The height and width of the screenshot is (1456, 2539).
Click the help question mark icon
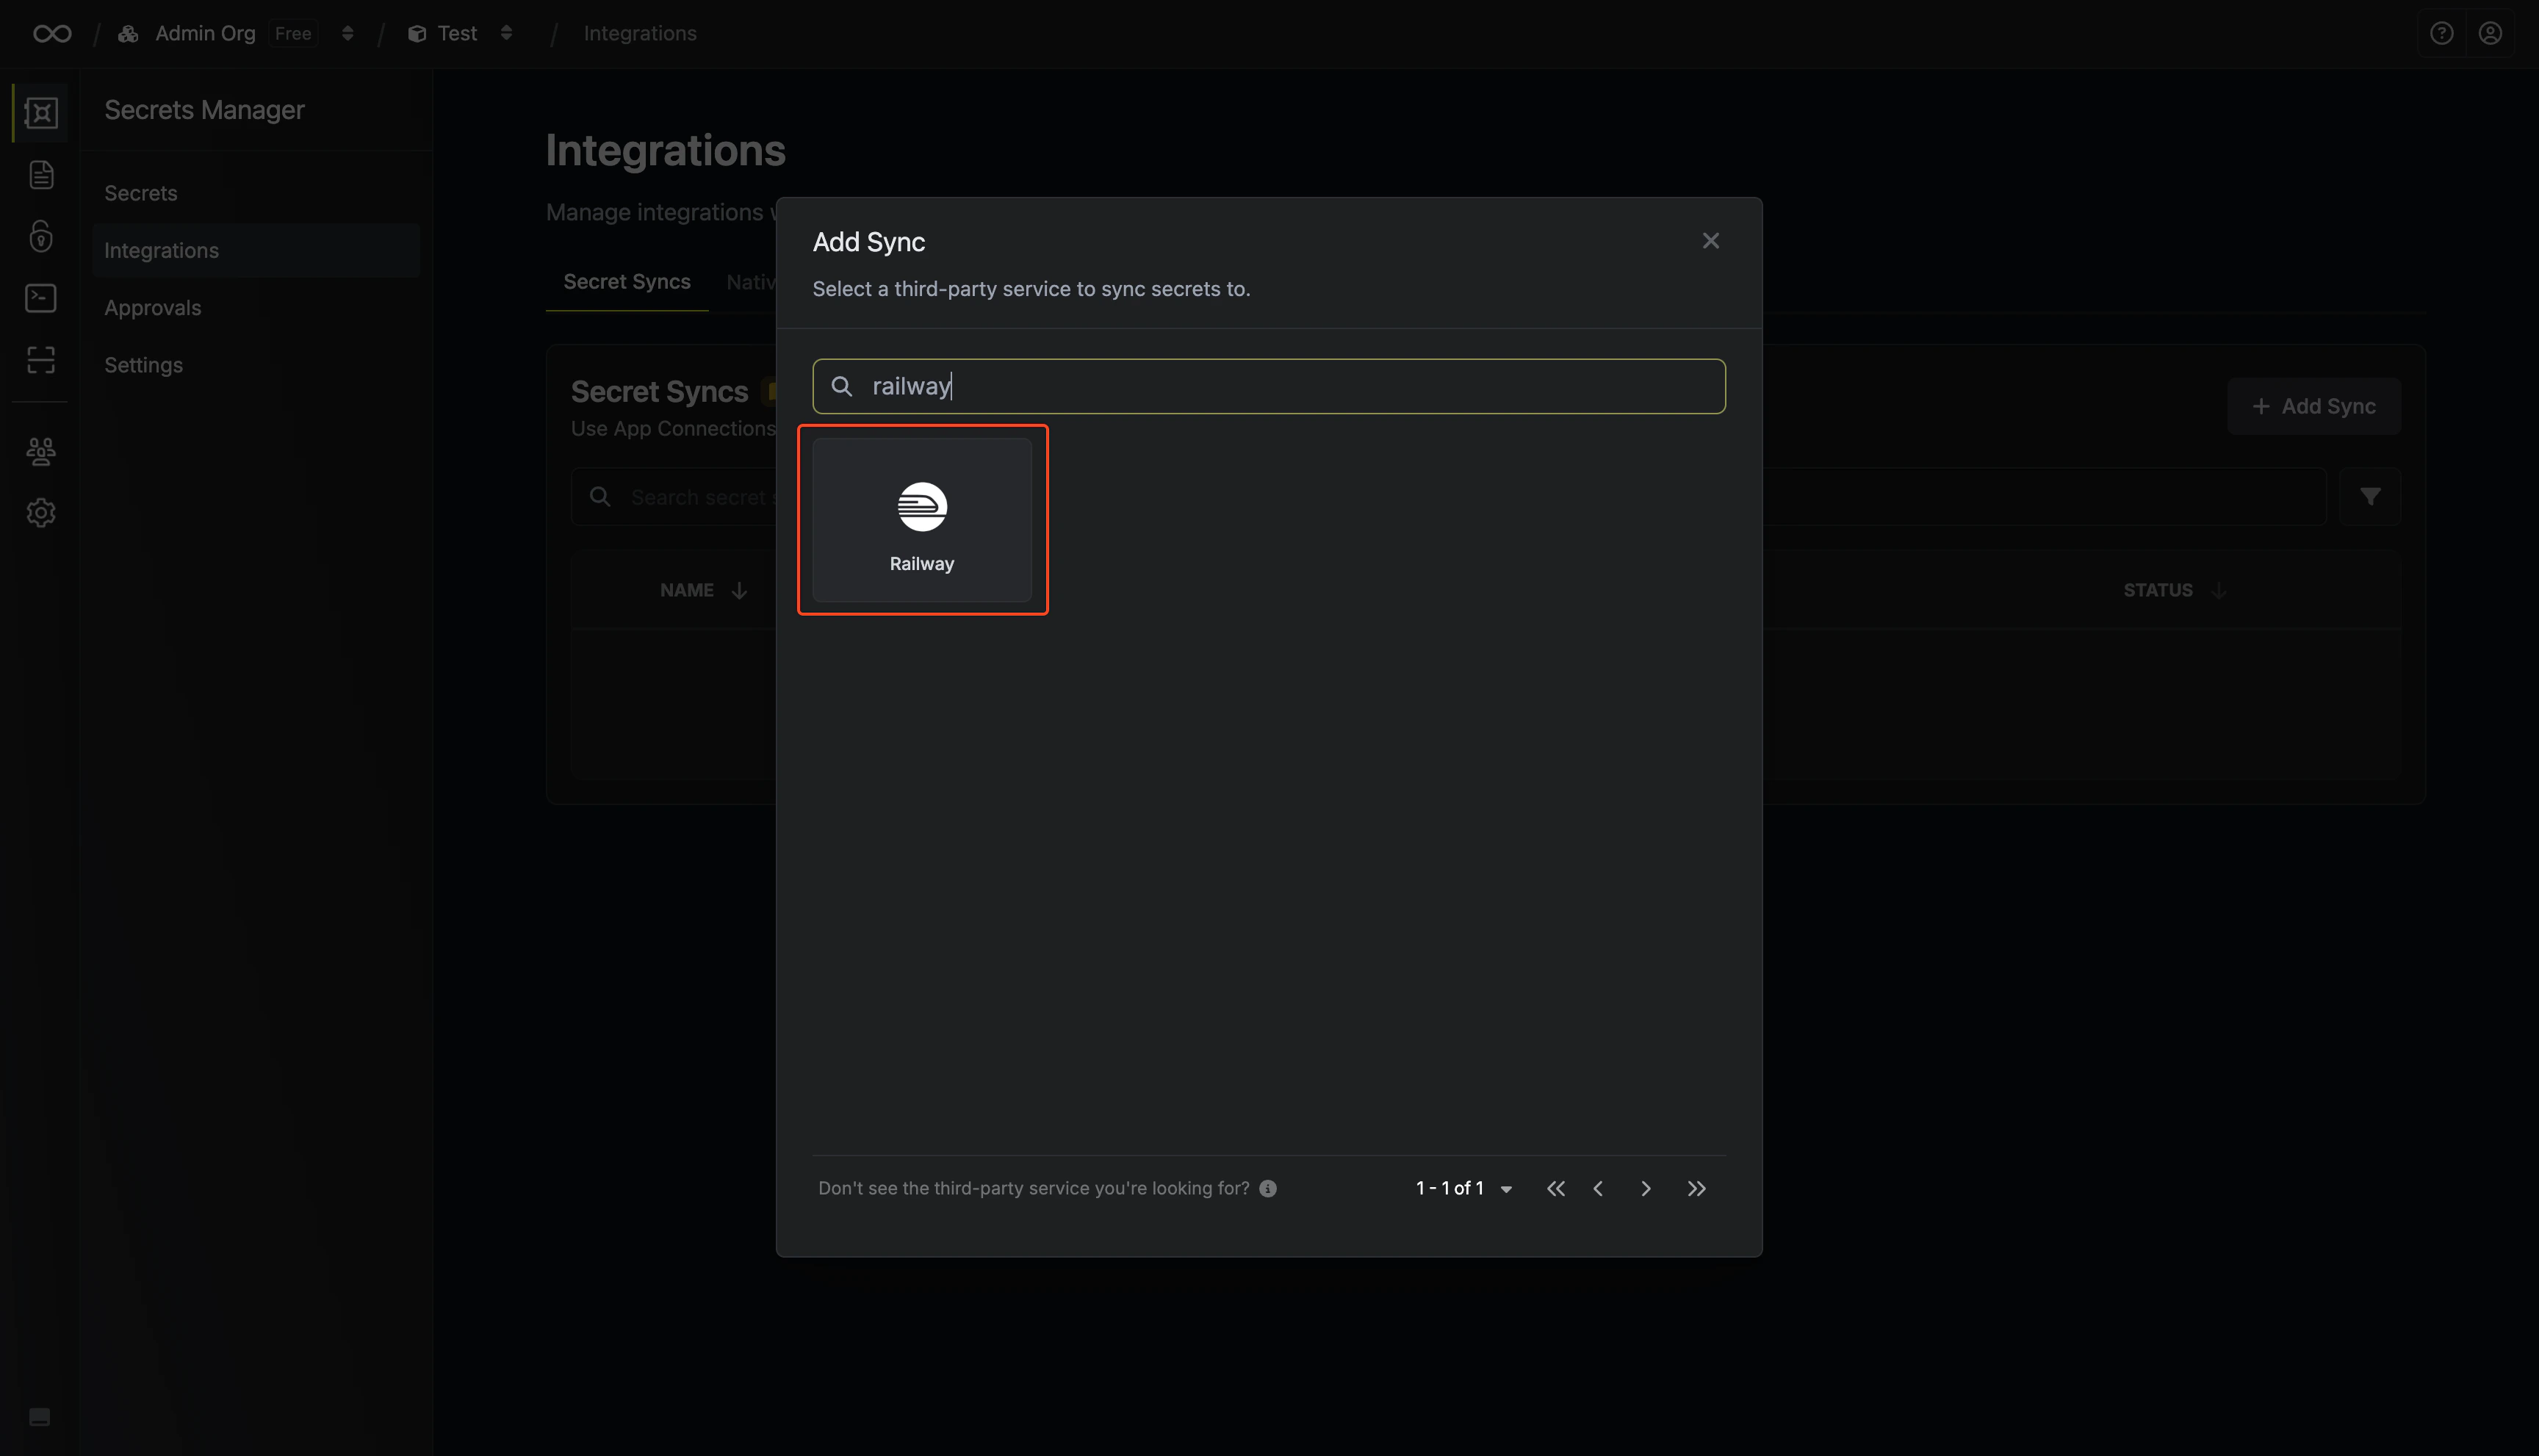[x=2441, y=34]
